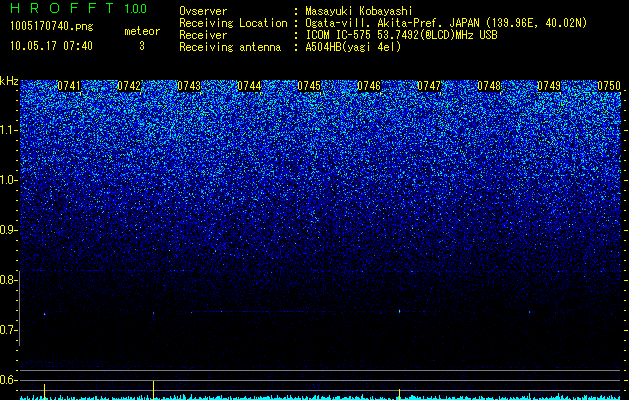The height and width of the screenshot is (400, 629).
Task: Click the 0.9 kHz axis label
Action: click(x=8, y=230)
